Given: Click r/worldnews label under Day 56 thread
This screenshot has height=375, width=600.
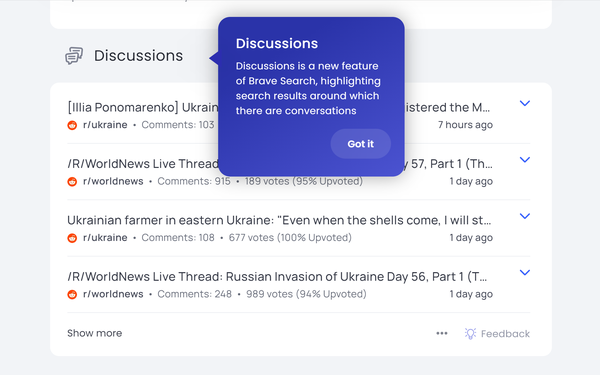Looking at the screenshot, I should pos(113,294).
